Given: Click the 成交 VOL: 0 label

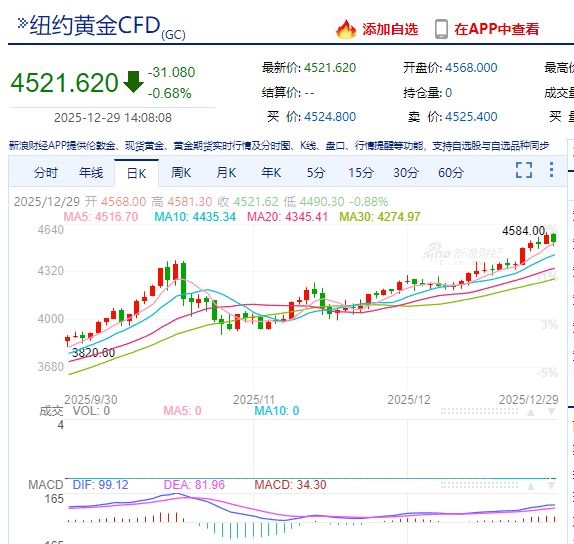Looking at the screenshot, I should pos(75,411).
